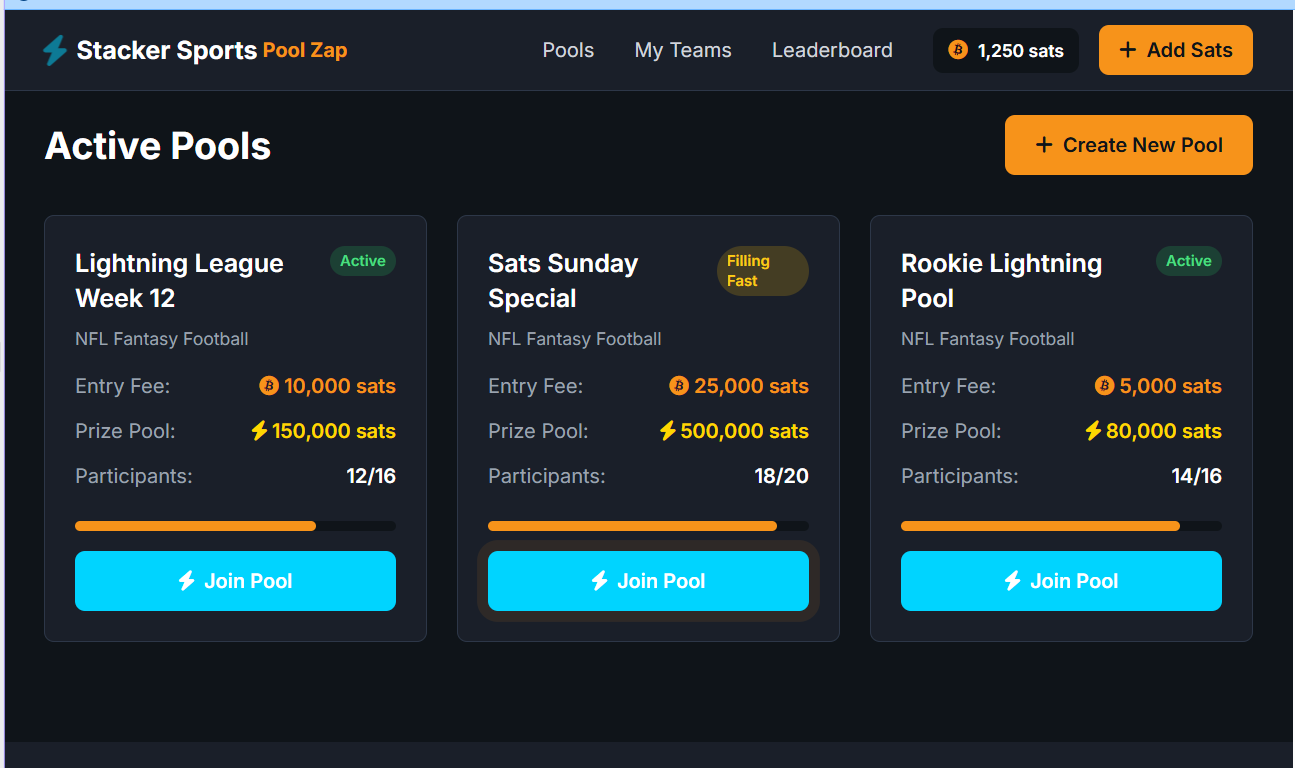Click the bitcoin icon next to 25,000 sats
This screenshot has width=1295, height=768.
pyautogui.click(x=679, y=386)
